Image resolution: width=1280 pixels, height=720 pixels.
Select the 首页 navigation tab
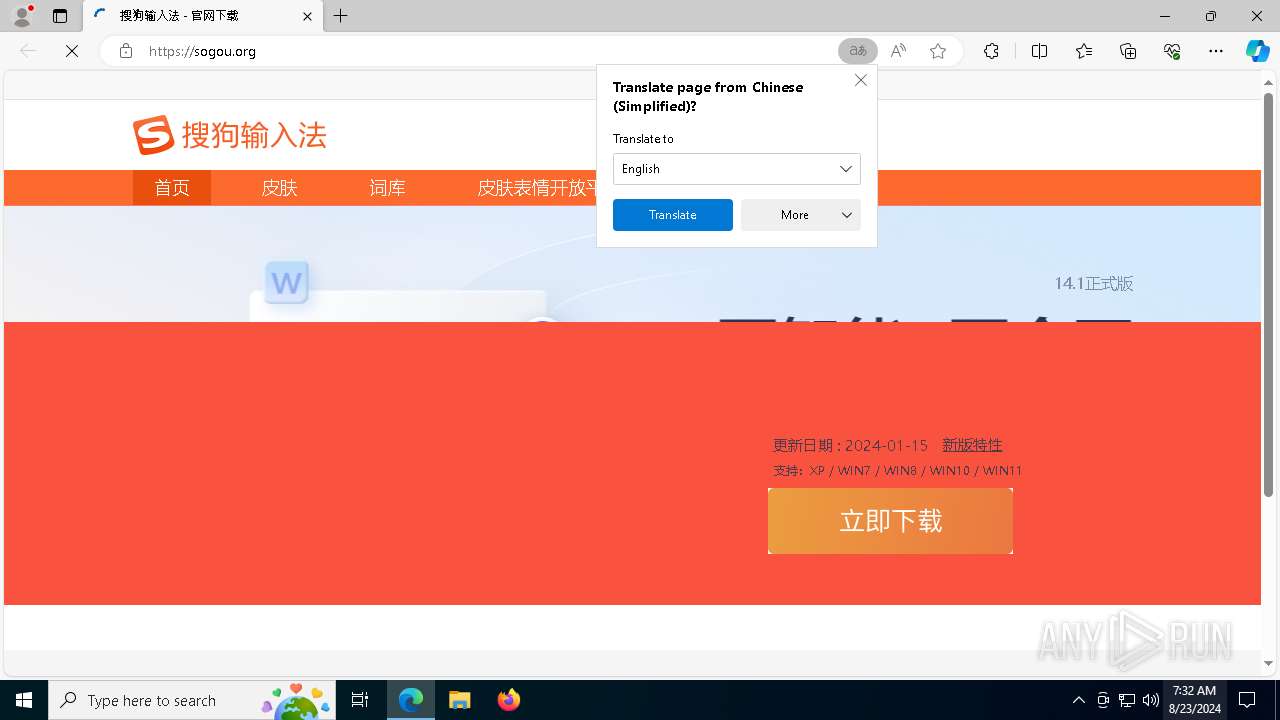click(172, 188)
